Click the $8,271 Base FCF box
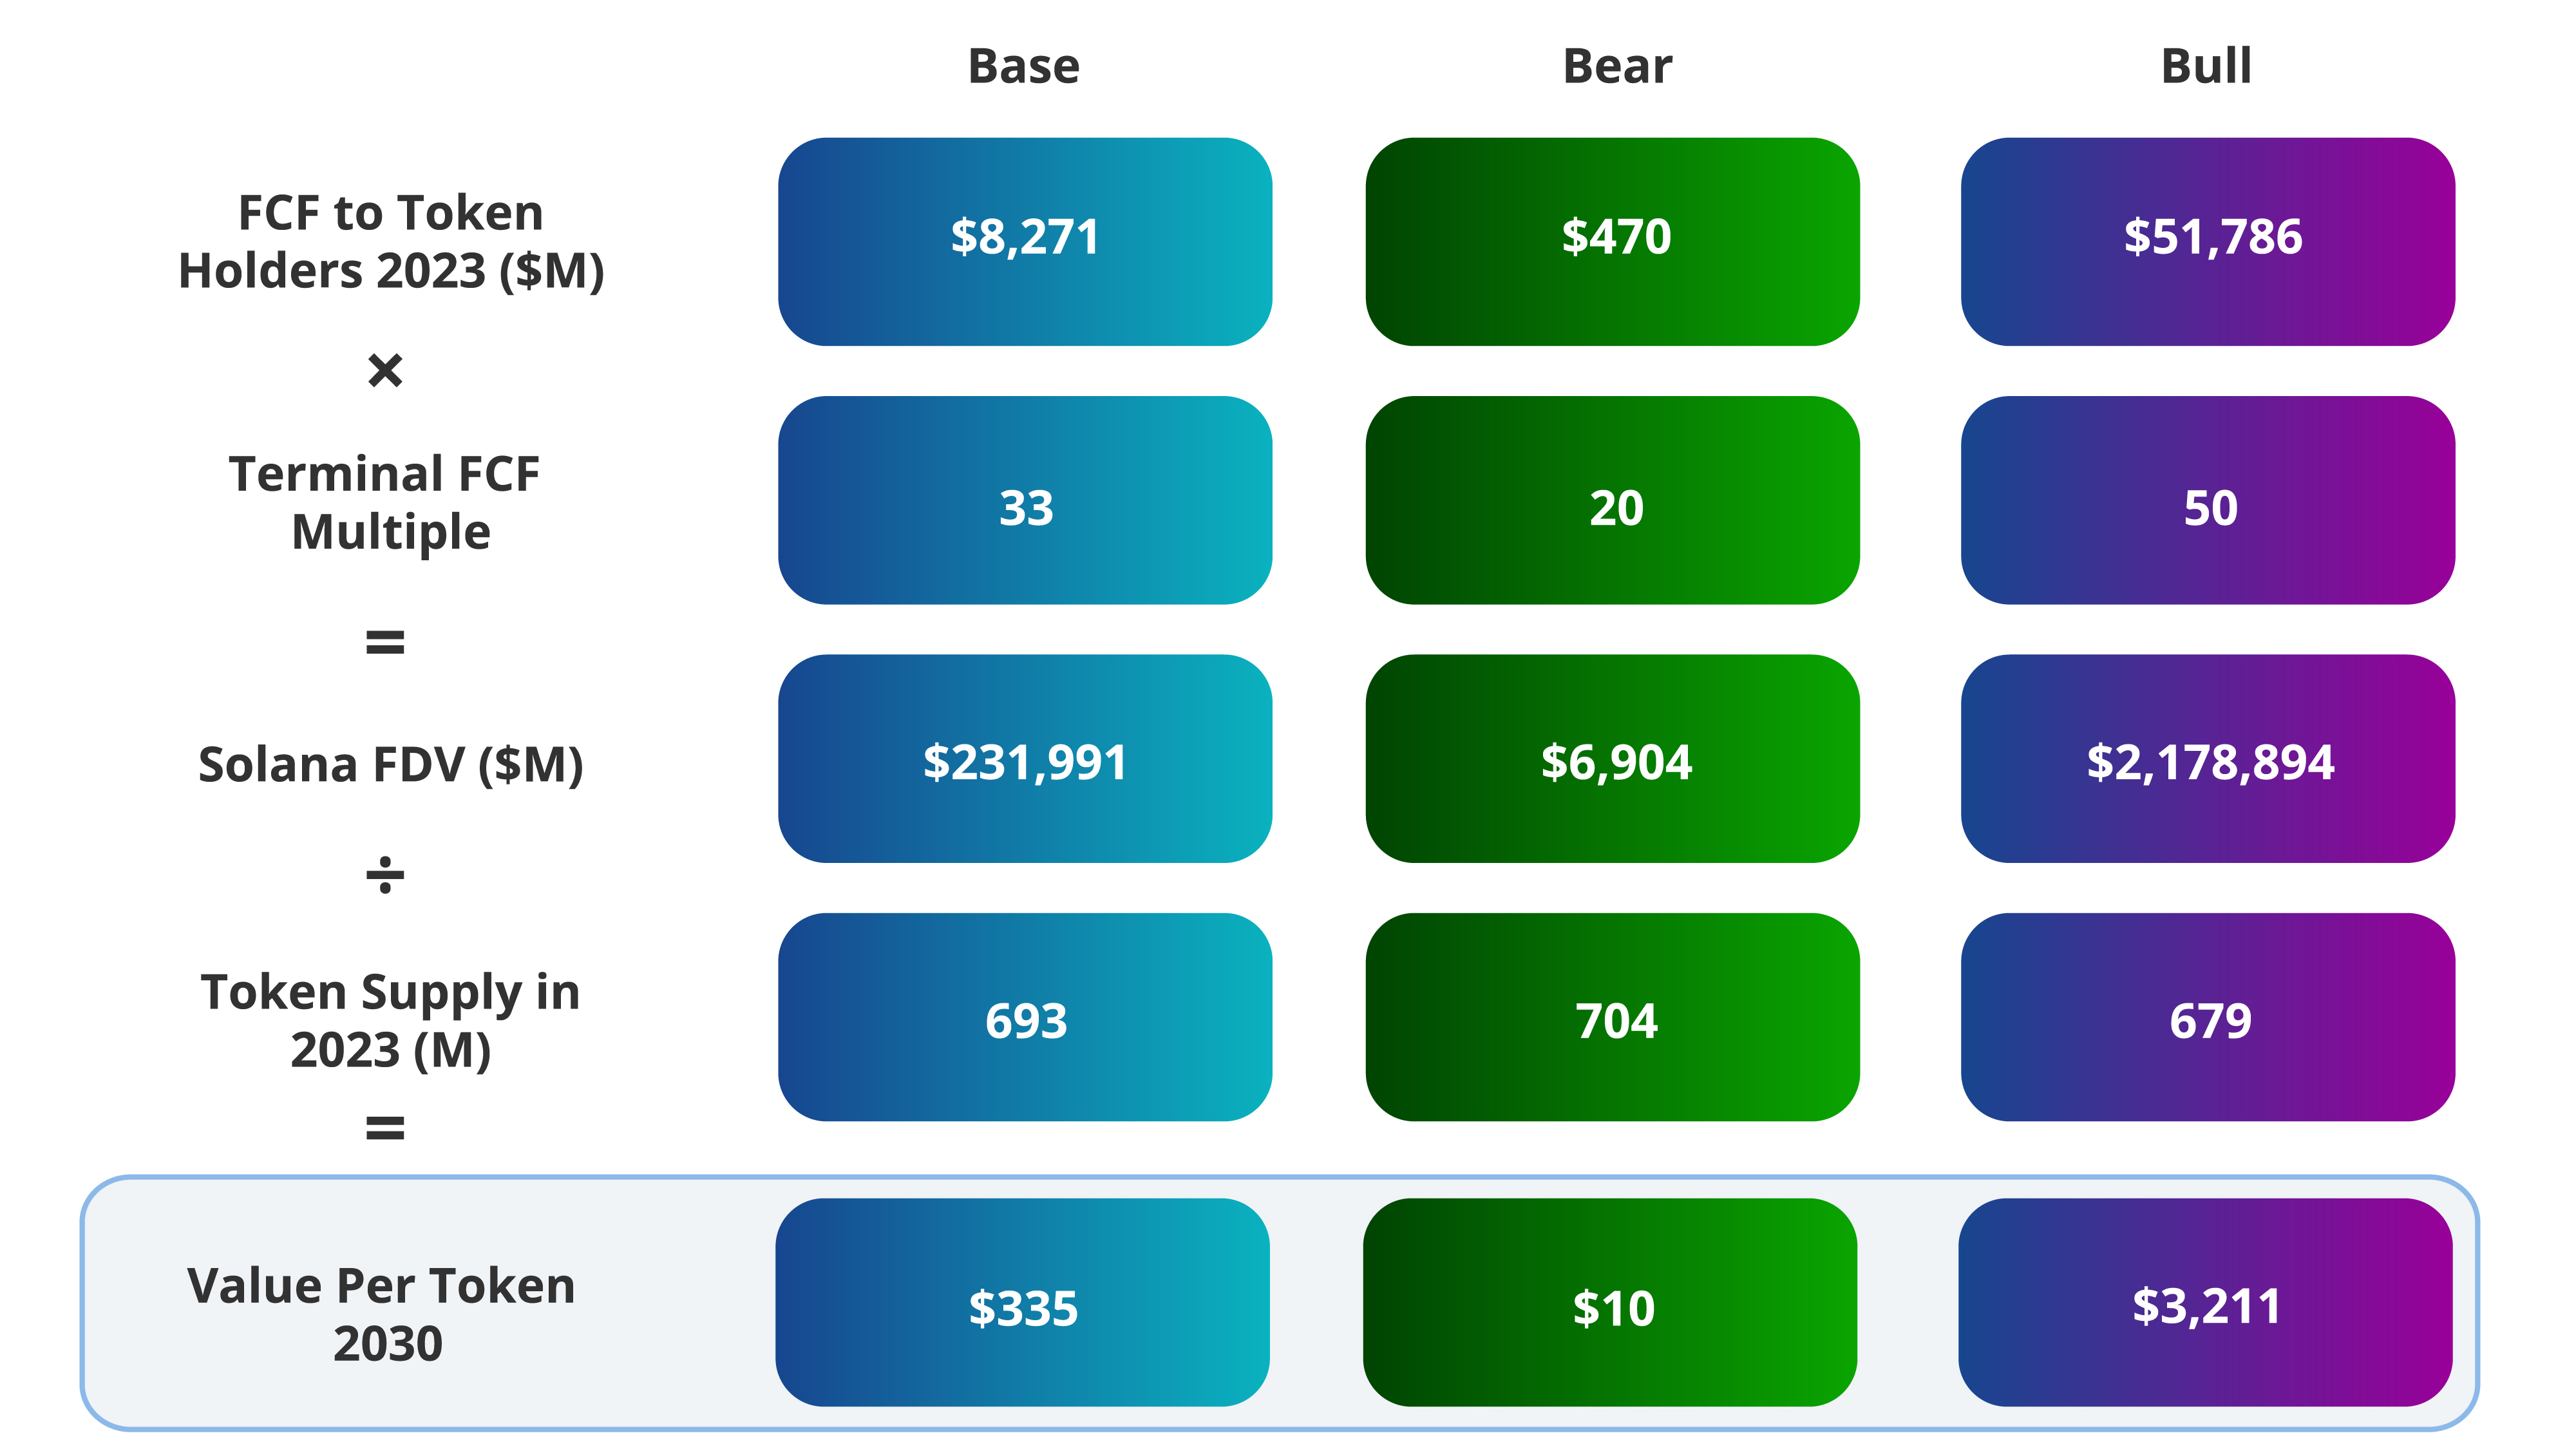The height and width of the screenshot is (1449, 2576). pyautogui.click(x=1025, y=241)
